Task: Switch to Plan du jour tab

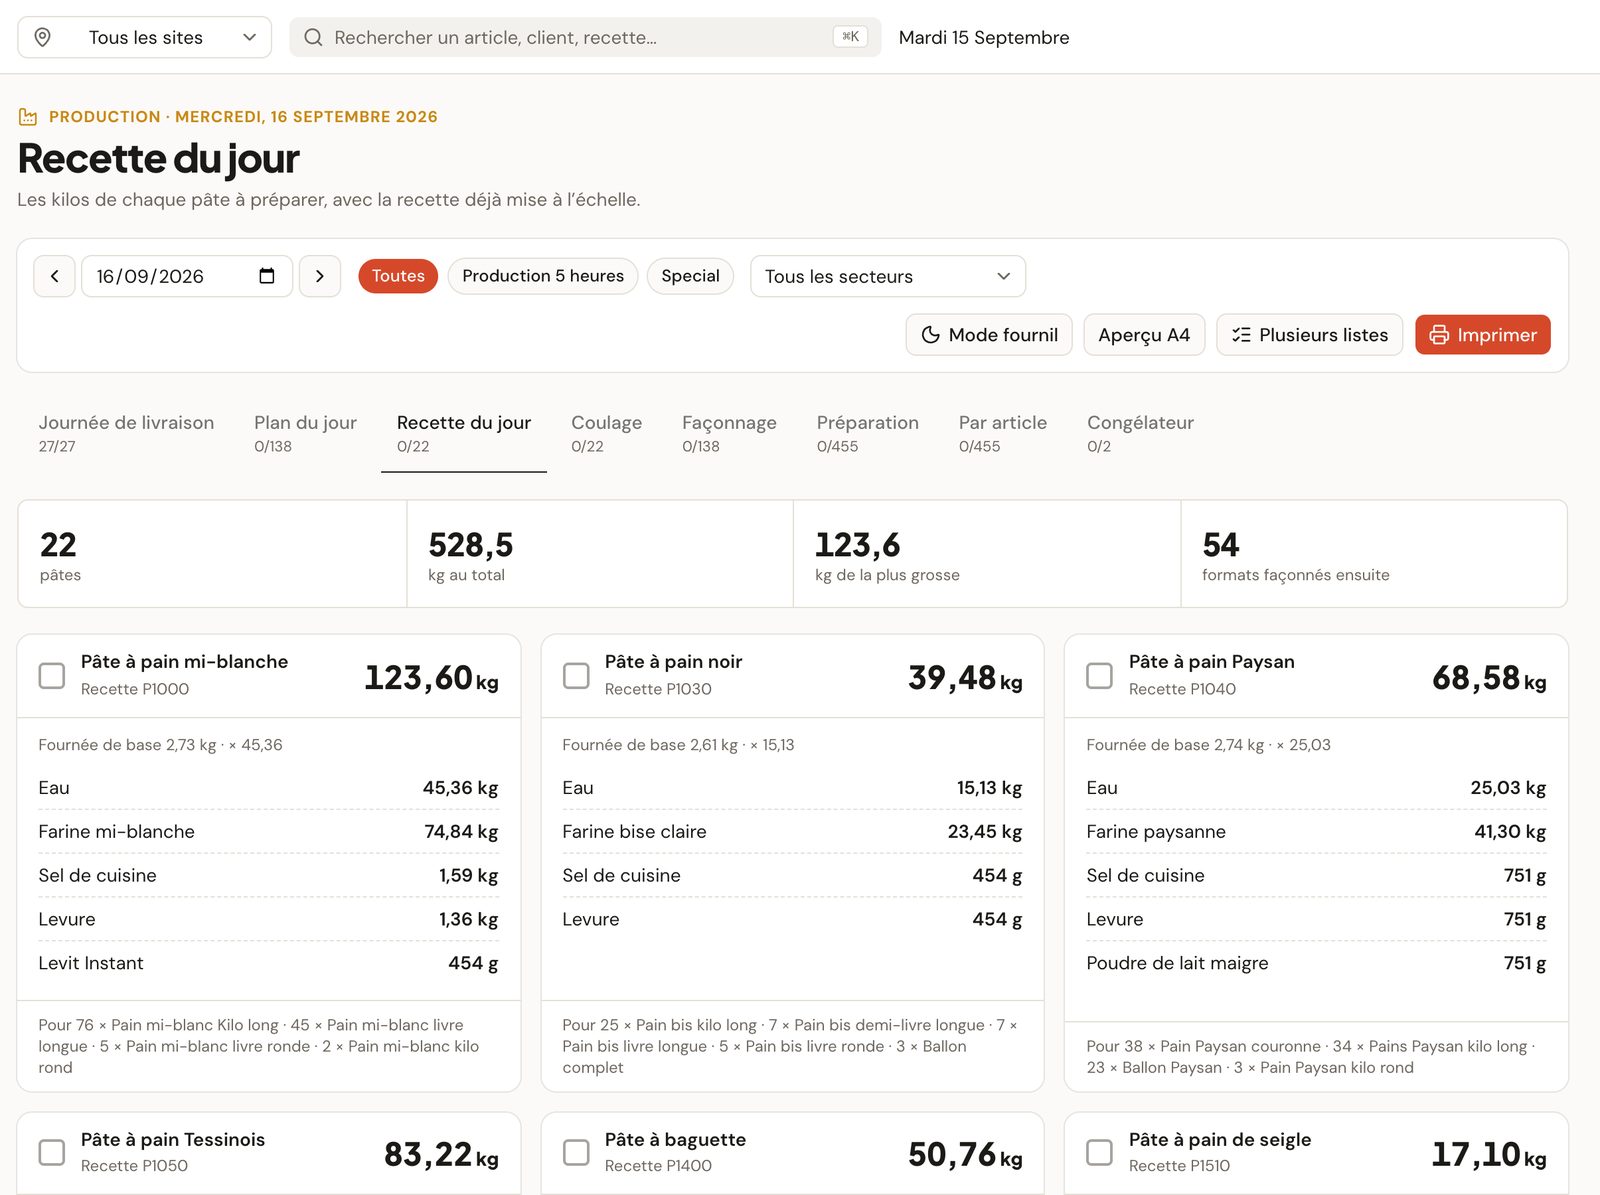Action: click(305, 433)
